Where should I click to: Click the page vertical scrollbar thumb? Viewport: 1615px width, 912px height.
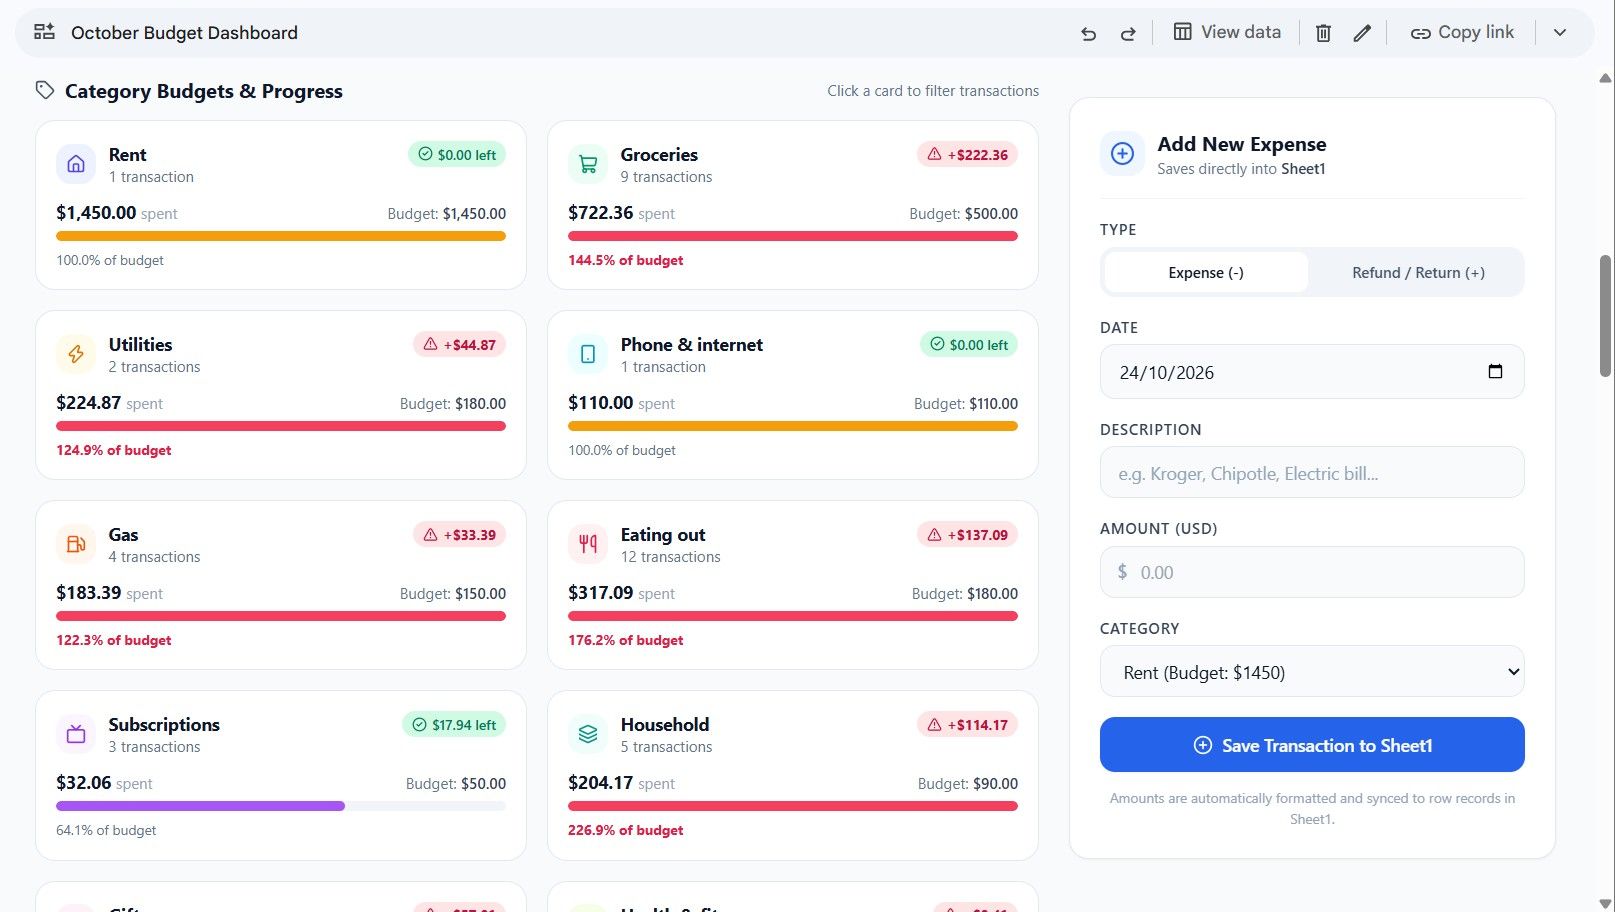[1605, 316]
